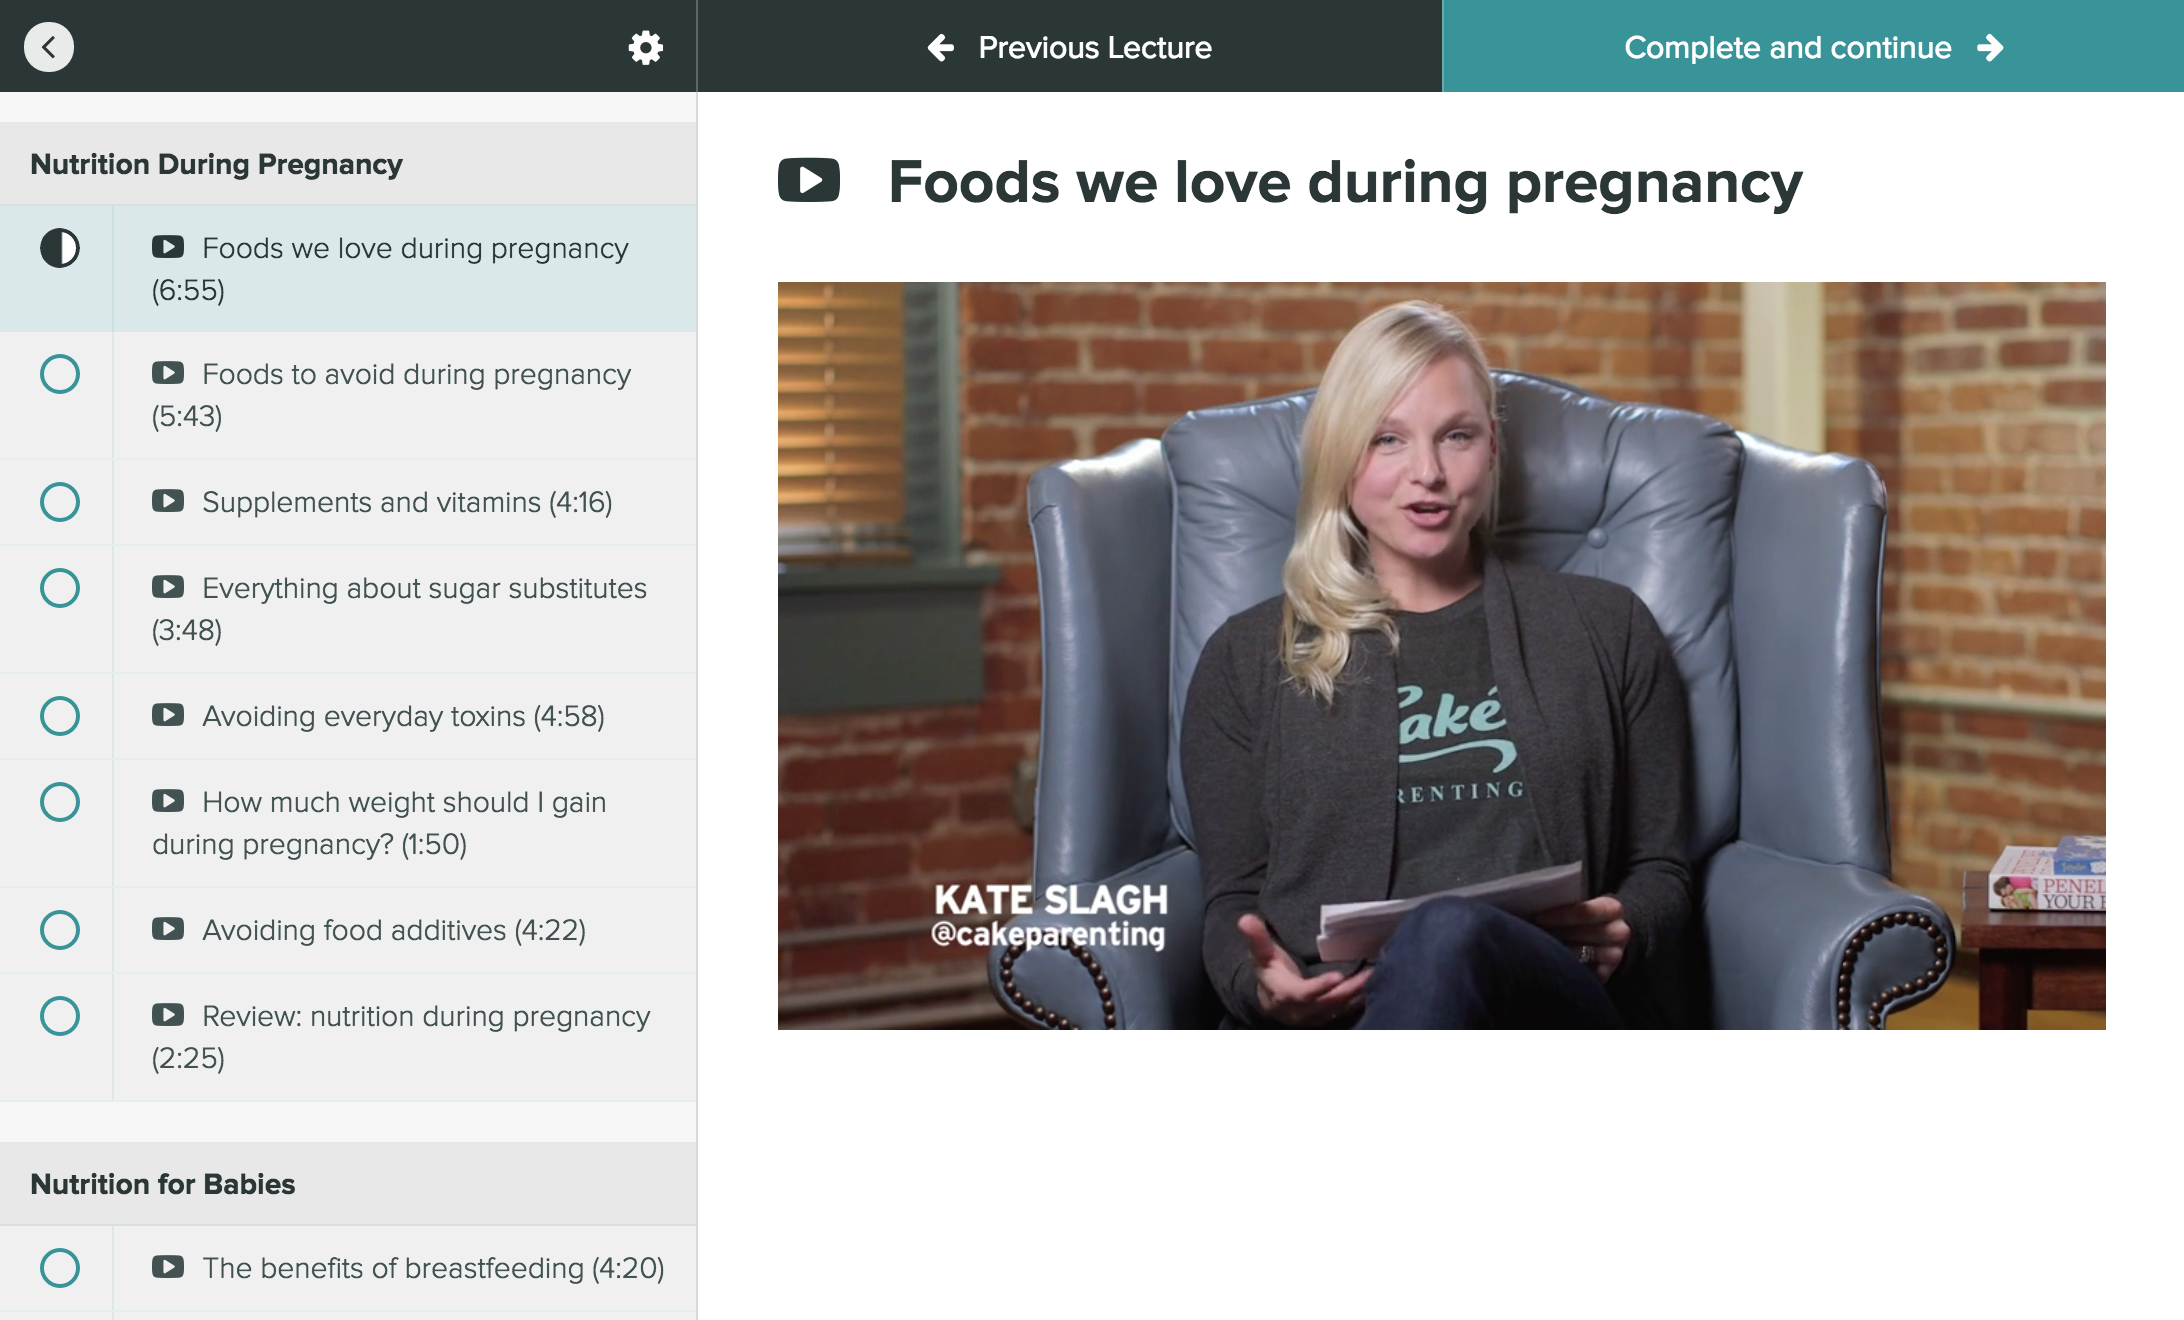
Task: Go to Previous Lecture
Action: 1070,47
